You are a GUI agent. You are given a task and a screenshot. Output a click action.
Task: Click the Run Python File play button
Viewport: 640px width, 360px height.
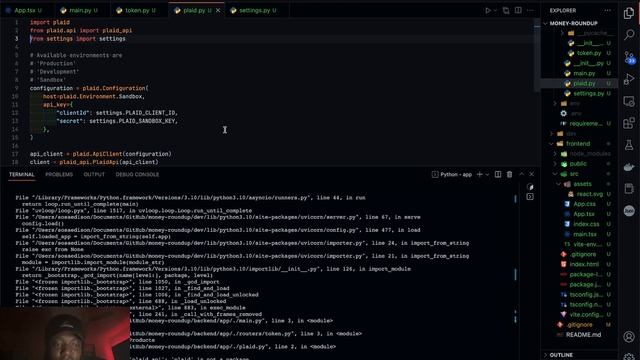(488, 11)
